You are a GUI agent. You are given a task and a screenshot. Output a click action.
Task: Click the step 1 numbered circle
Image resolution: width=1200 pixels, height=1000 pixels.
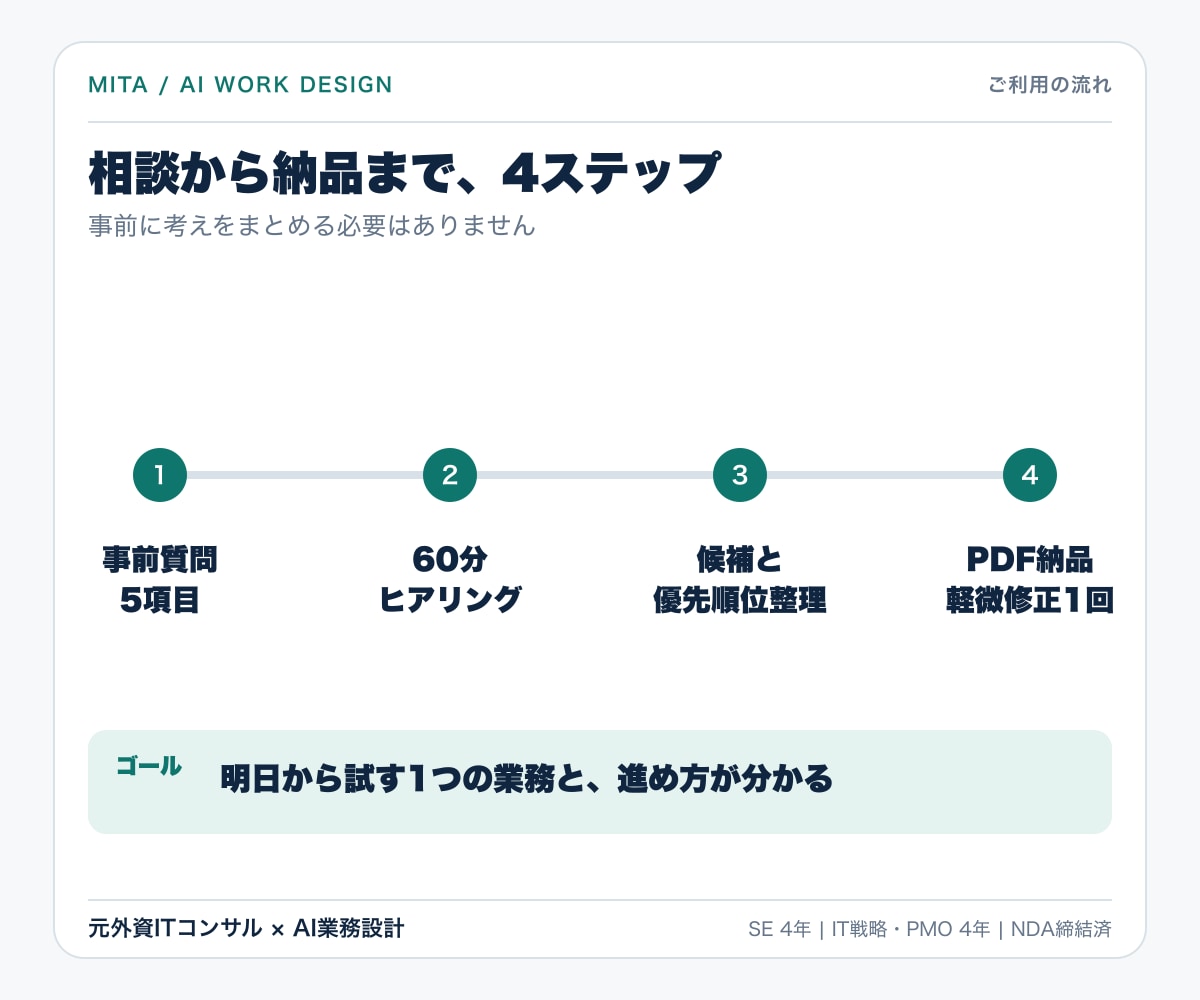(x=160, y=475)
